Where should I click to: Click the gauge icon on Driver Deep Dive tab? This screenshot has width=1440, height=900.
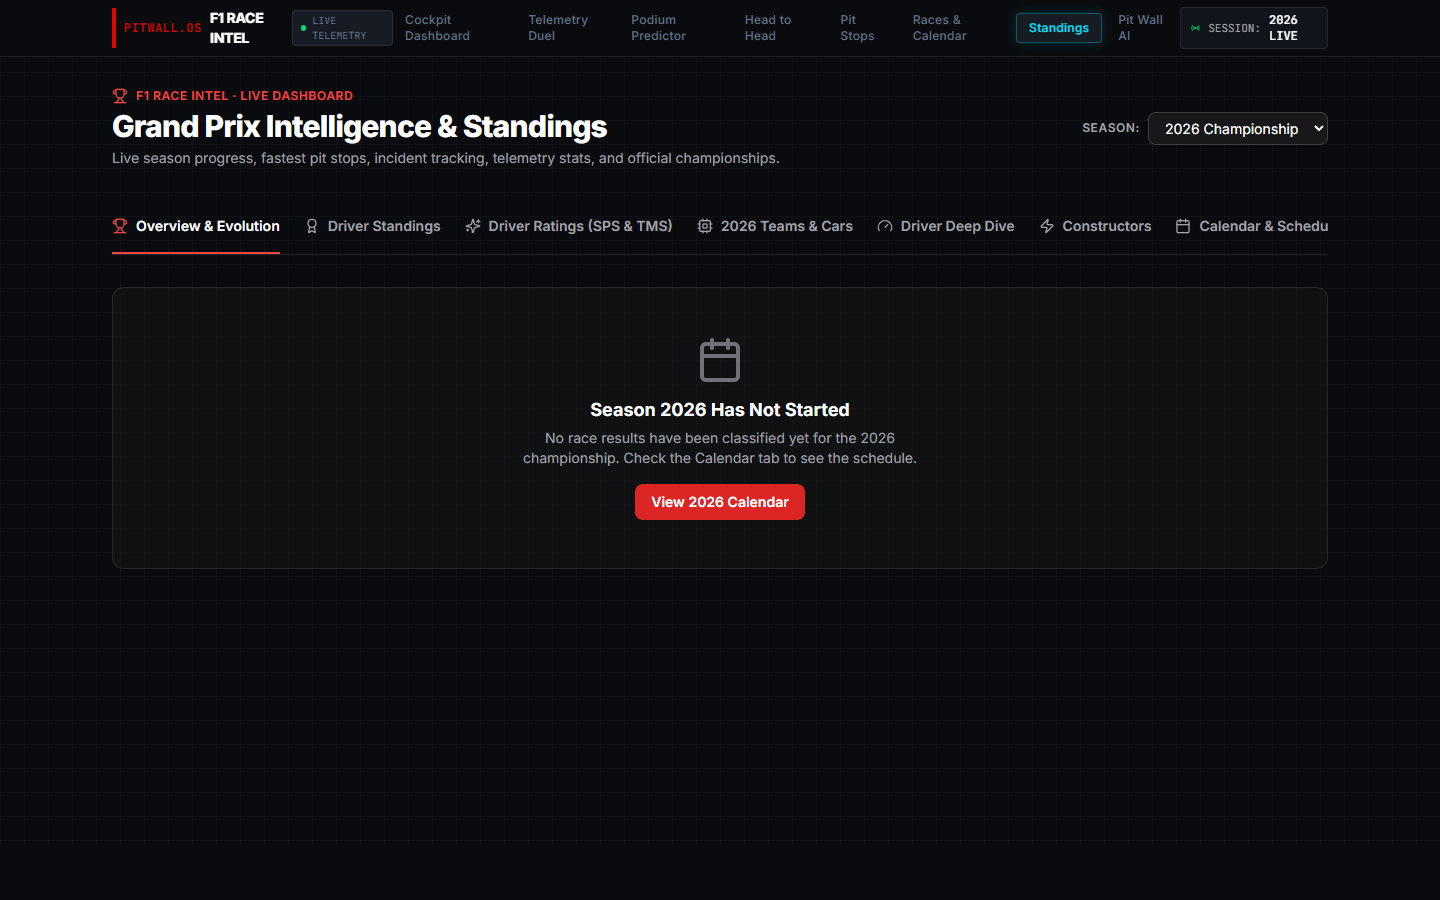[x=885, y=226]
